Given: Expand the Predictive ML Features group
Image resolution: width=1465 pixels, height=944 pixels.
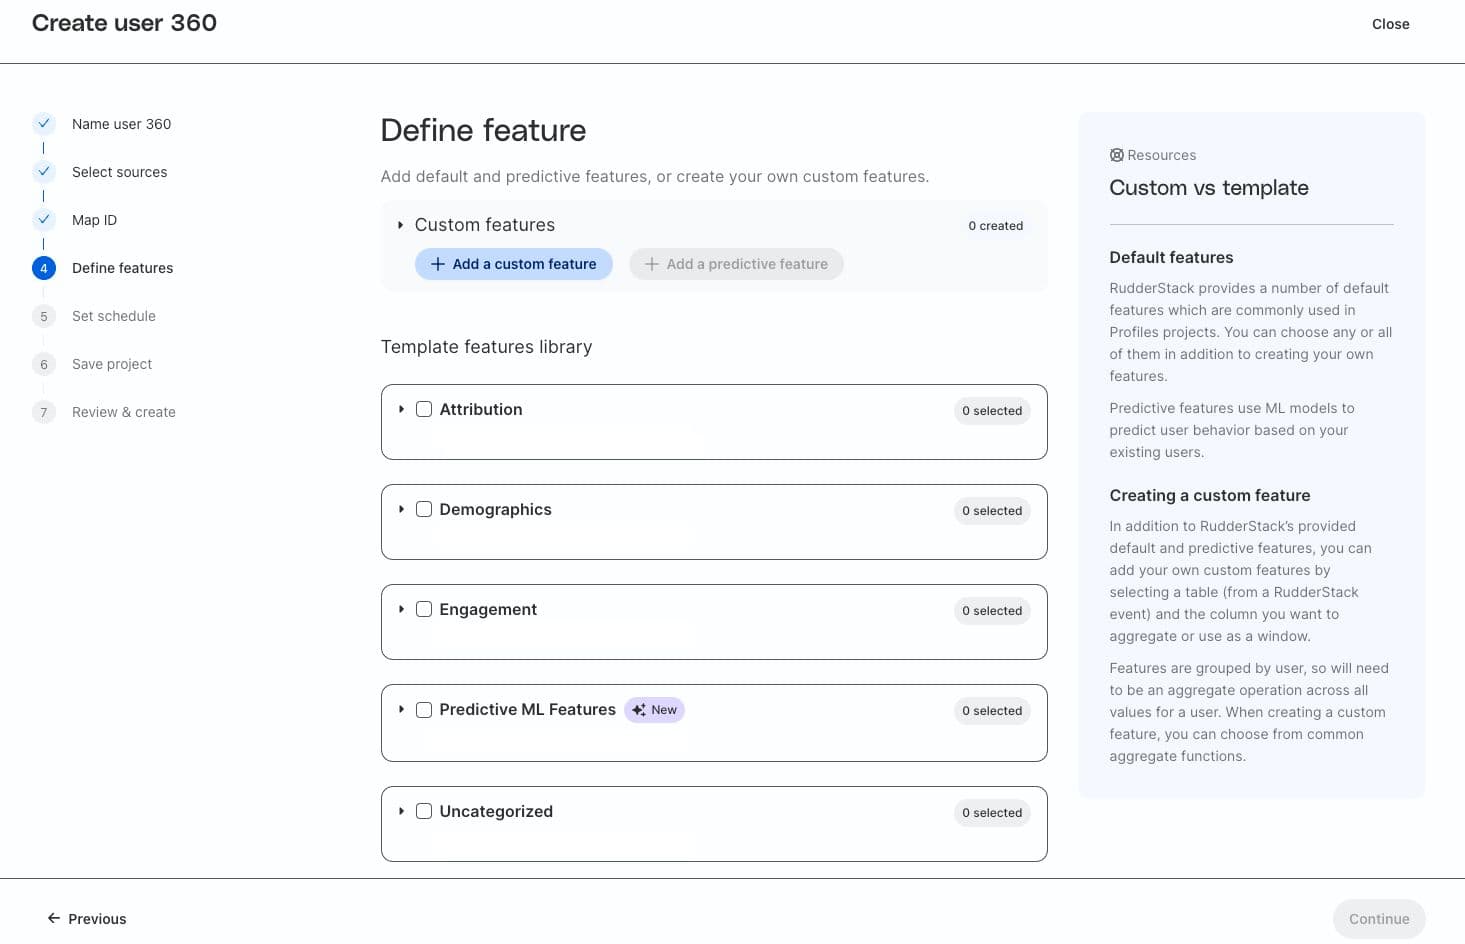Looking at the screenshot, I should 401,709.
